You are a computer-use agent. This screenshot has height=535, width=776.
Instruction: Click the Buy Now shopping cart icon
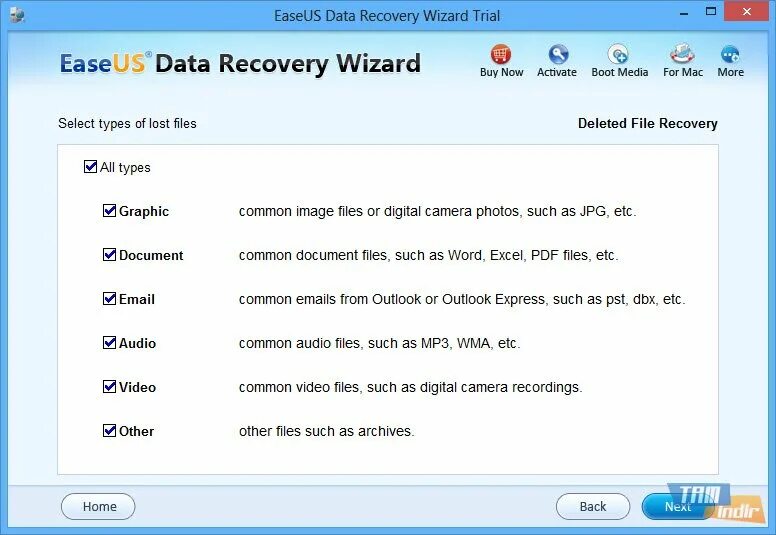(501, 54)
